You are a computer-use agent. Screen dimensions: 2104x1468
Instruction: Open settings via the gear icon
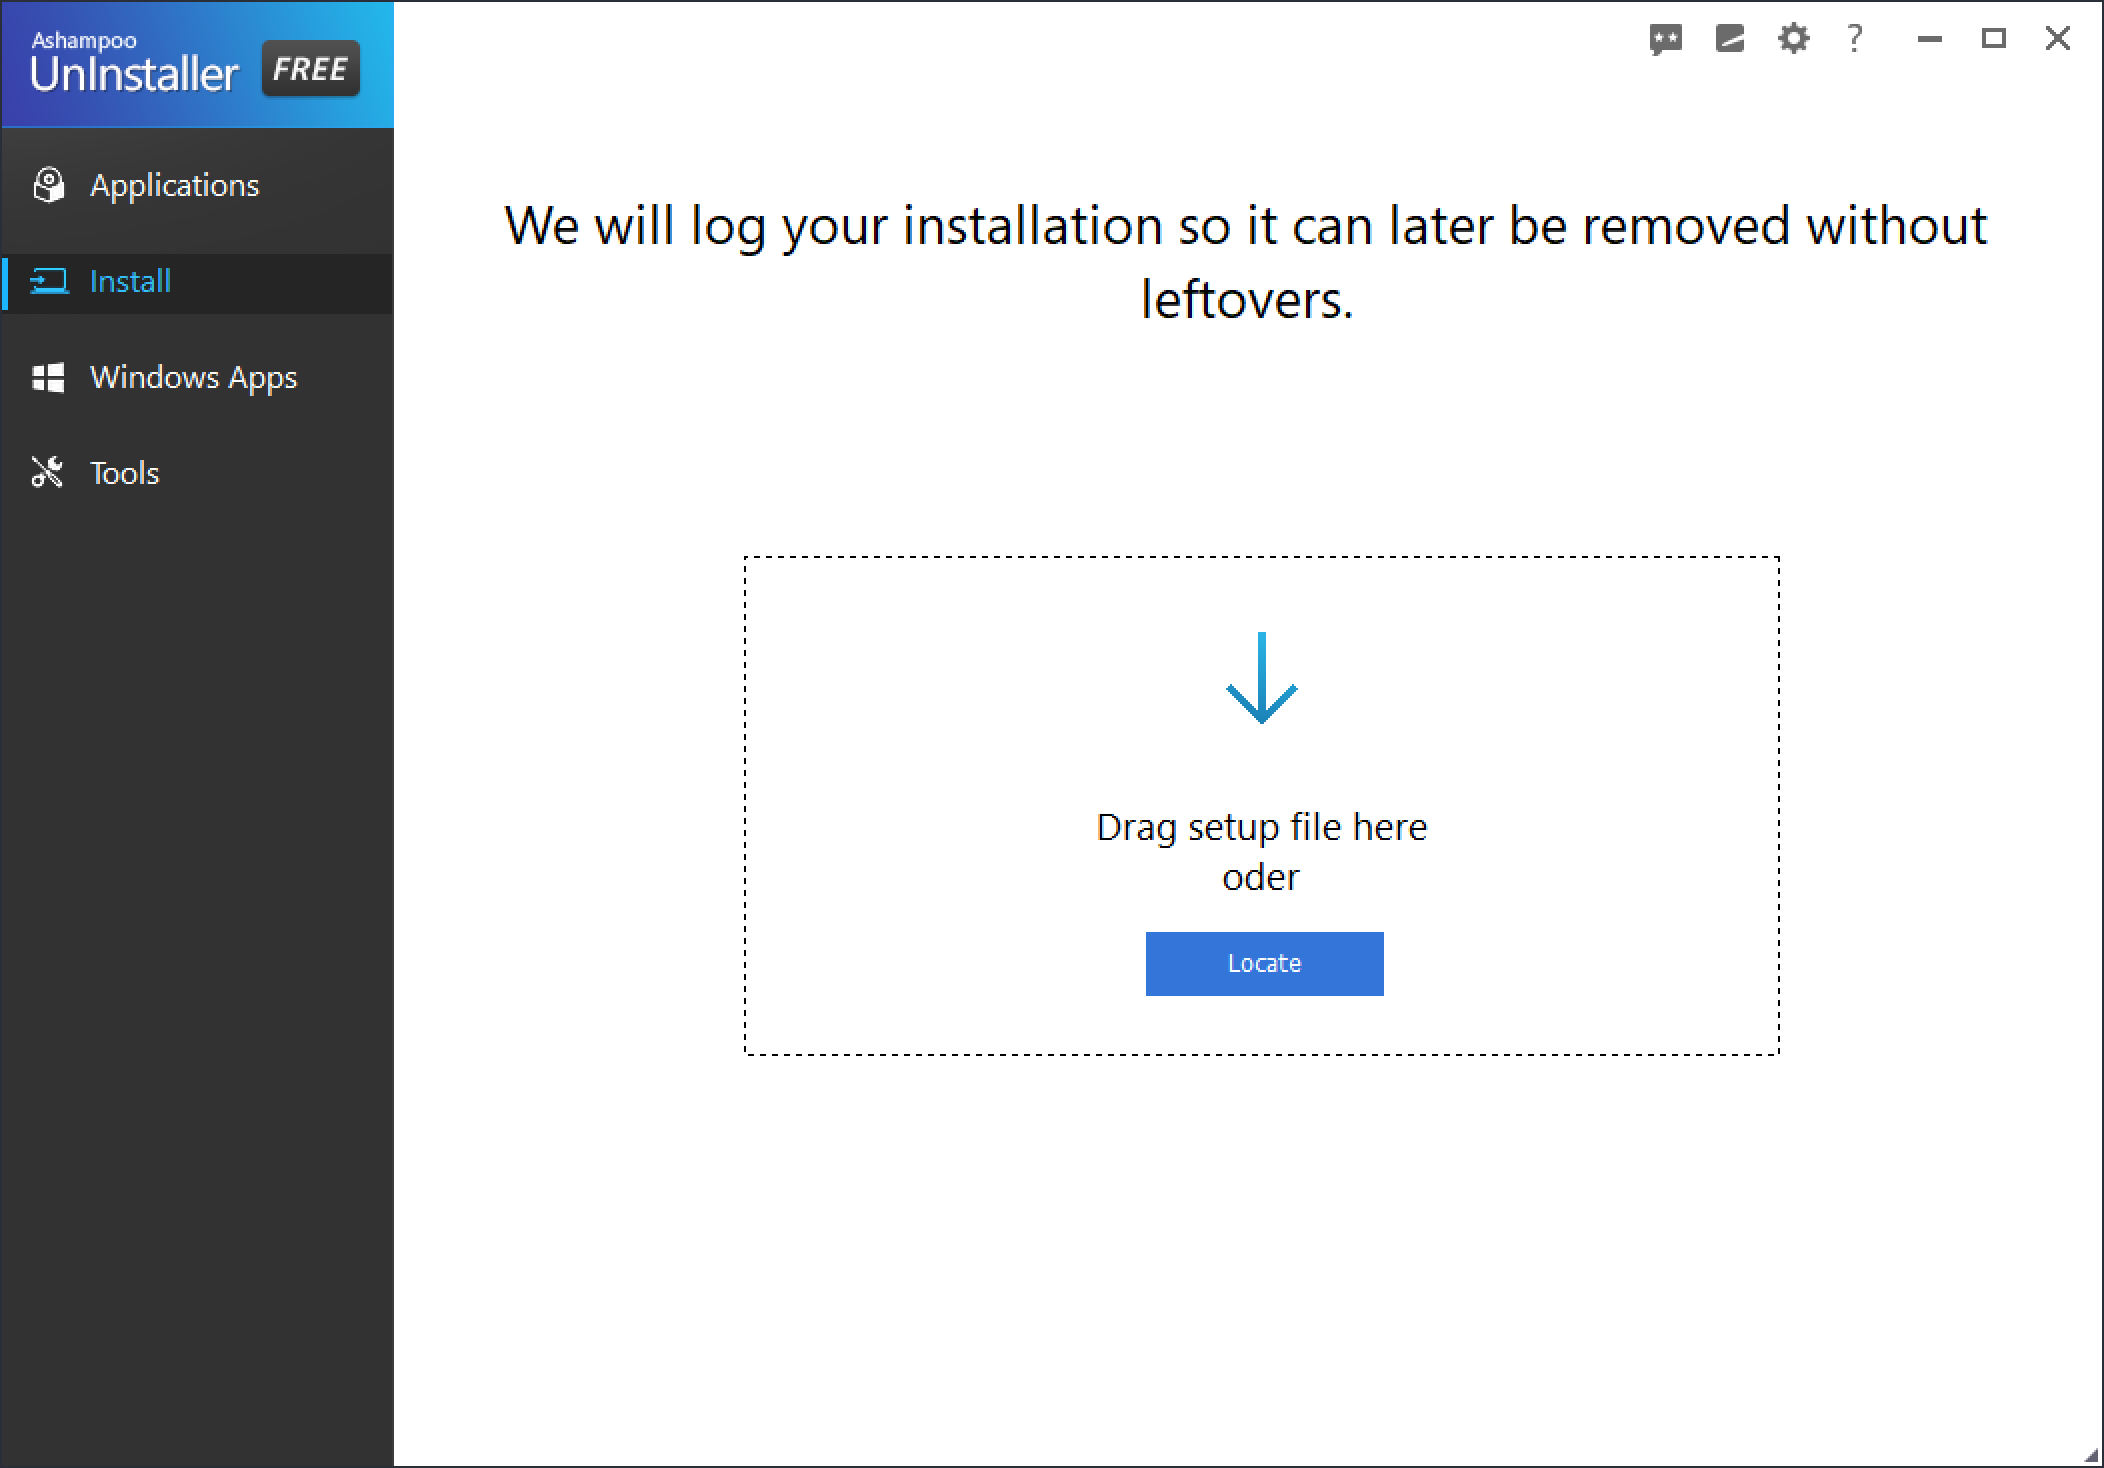pos(1794,39)
